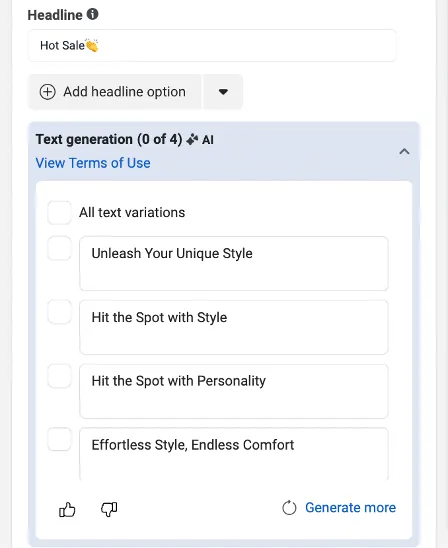Screen dimensions: 448x548
Task: Edit the Effortless Style, Endless Comfort text
Action: 234,454
